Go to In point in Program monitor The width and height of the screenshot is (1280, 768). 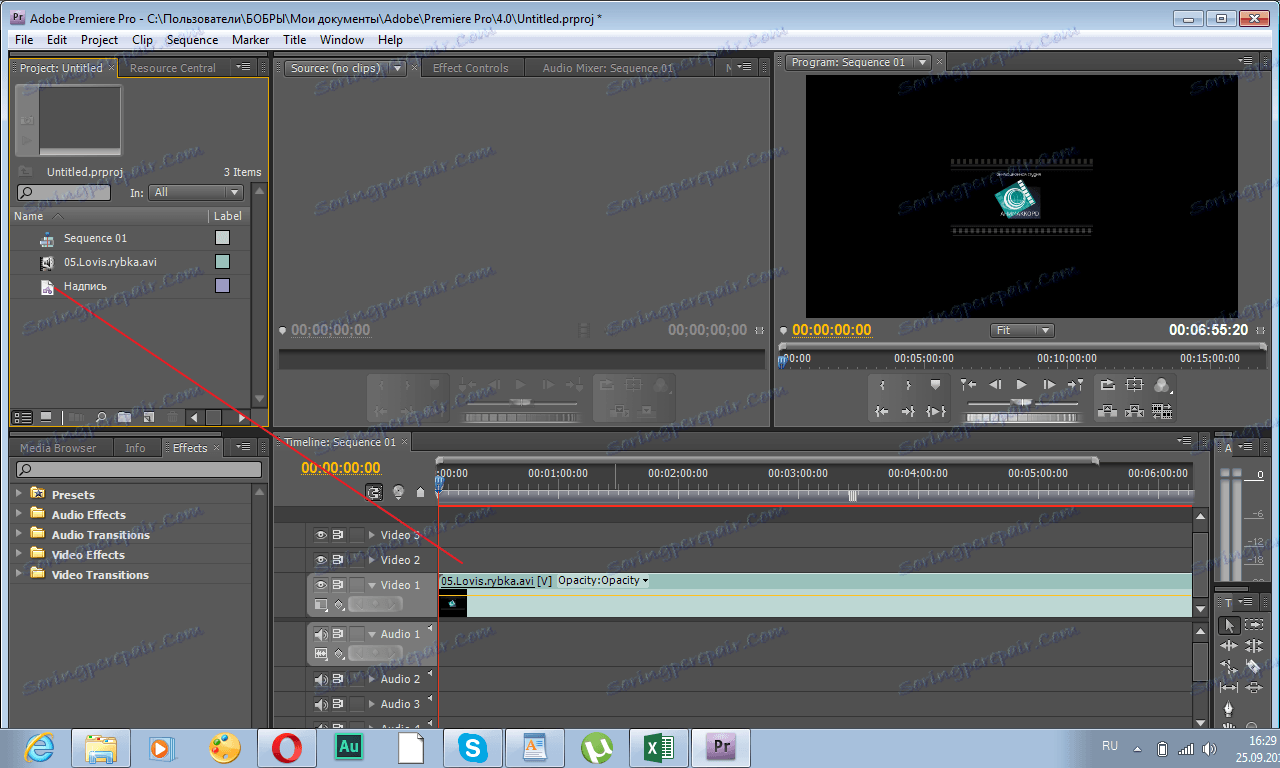coord(882,411)
